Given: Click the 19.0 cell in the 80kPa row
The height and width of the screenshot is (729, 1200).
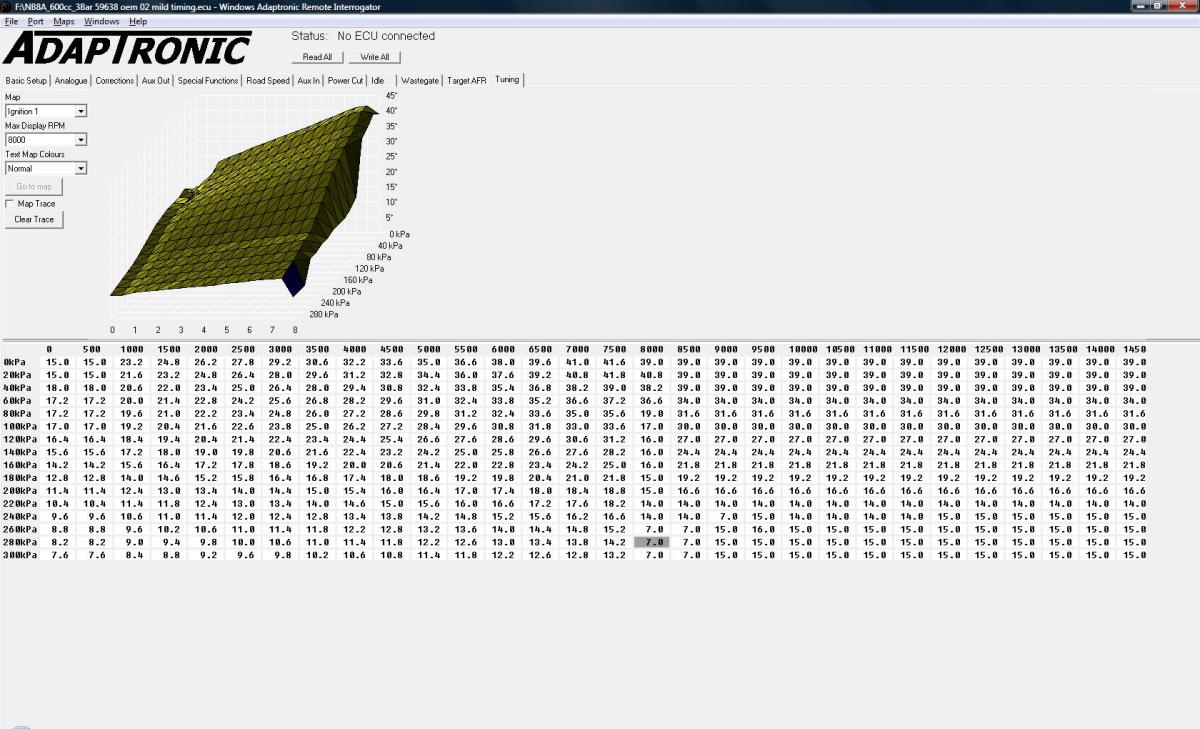Looking at the screenshot, I should click(x=651, y=413).
